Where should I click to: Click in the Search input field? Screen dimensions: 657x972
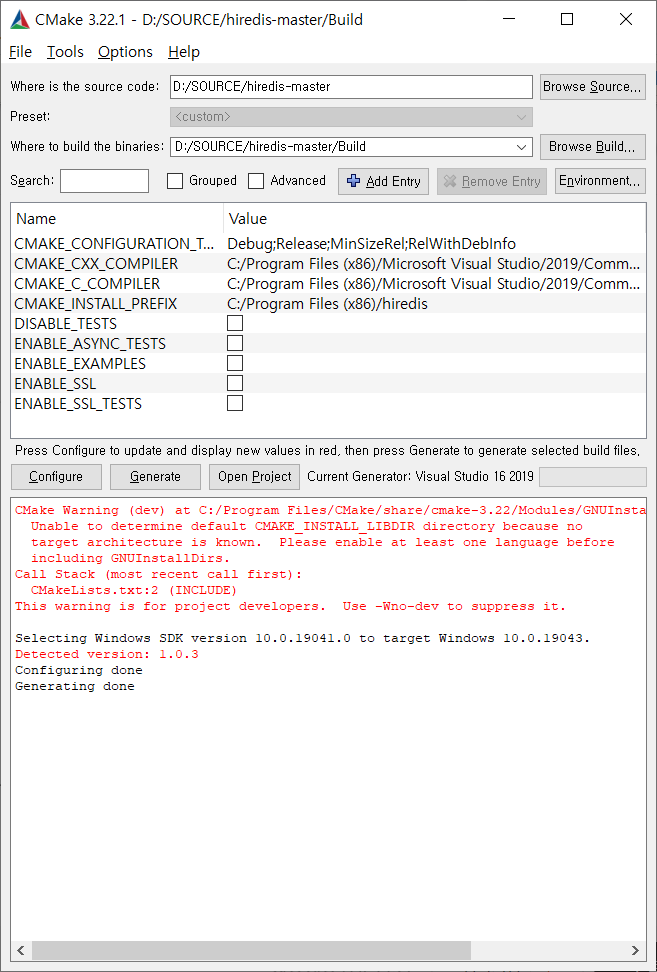(x=104, y=181)
